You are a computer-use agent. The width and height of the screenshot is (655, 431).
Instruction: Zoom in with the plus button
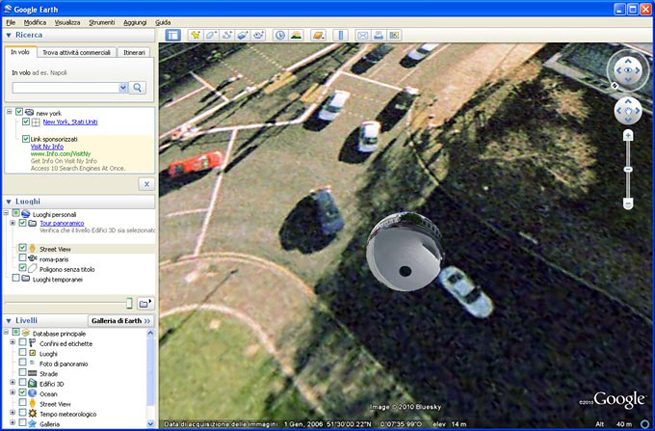click(x=628, y=135)
